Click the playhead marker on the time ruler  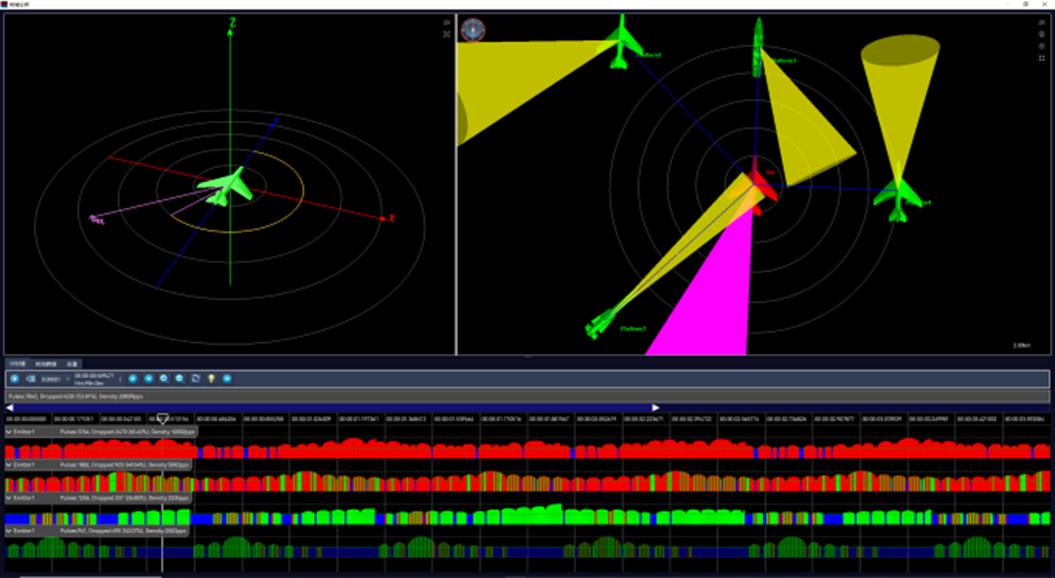pyautogui.click(x=162, y=419)
